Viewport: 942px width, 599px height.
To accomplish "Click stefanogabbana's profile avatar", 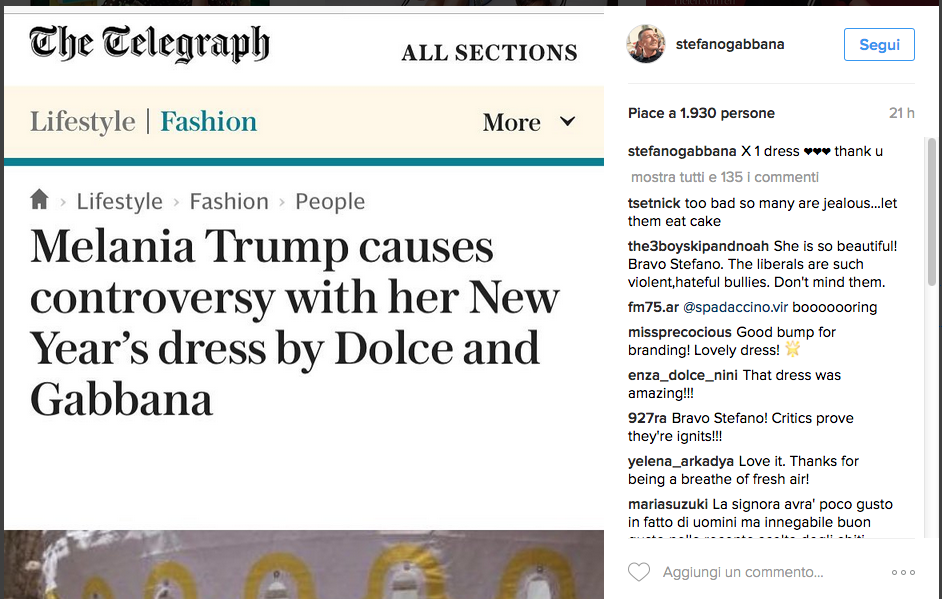I will pyautogui.click(x=646, y=44).
